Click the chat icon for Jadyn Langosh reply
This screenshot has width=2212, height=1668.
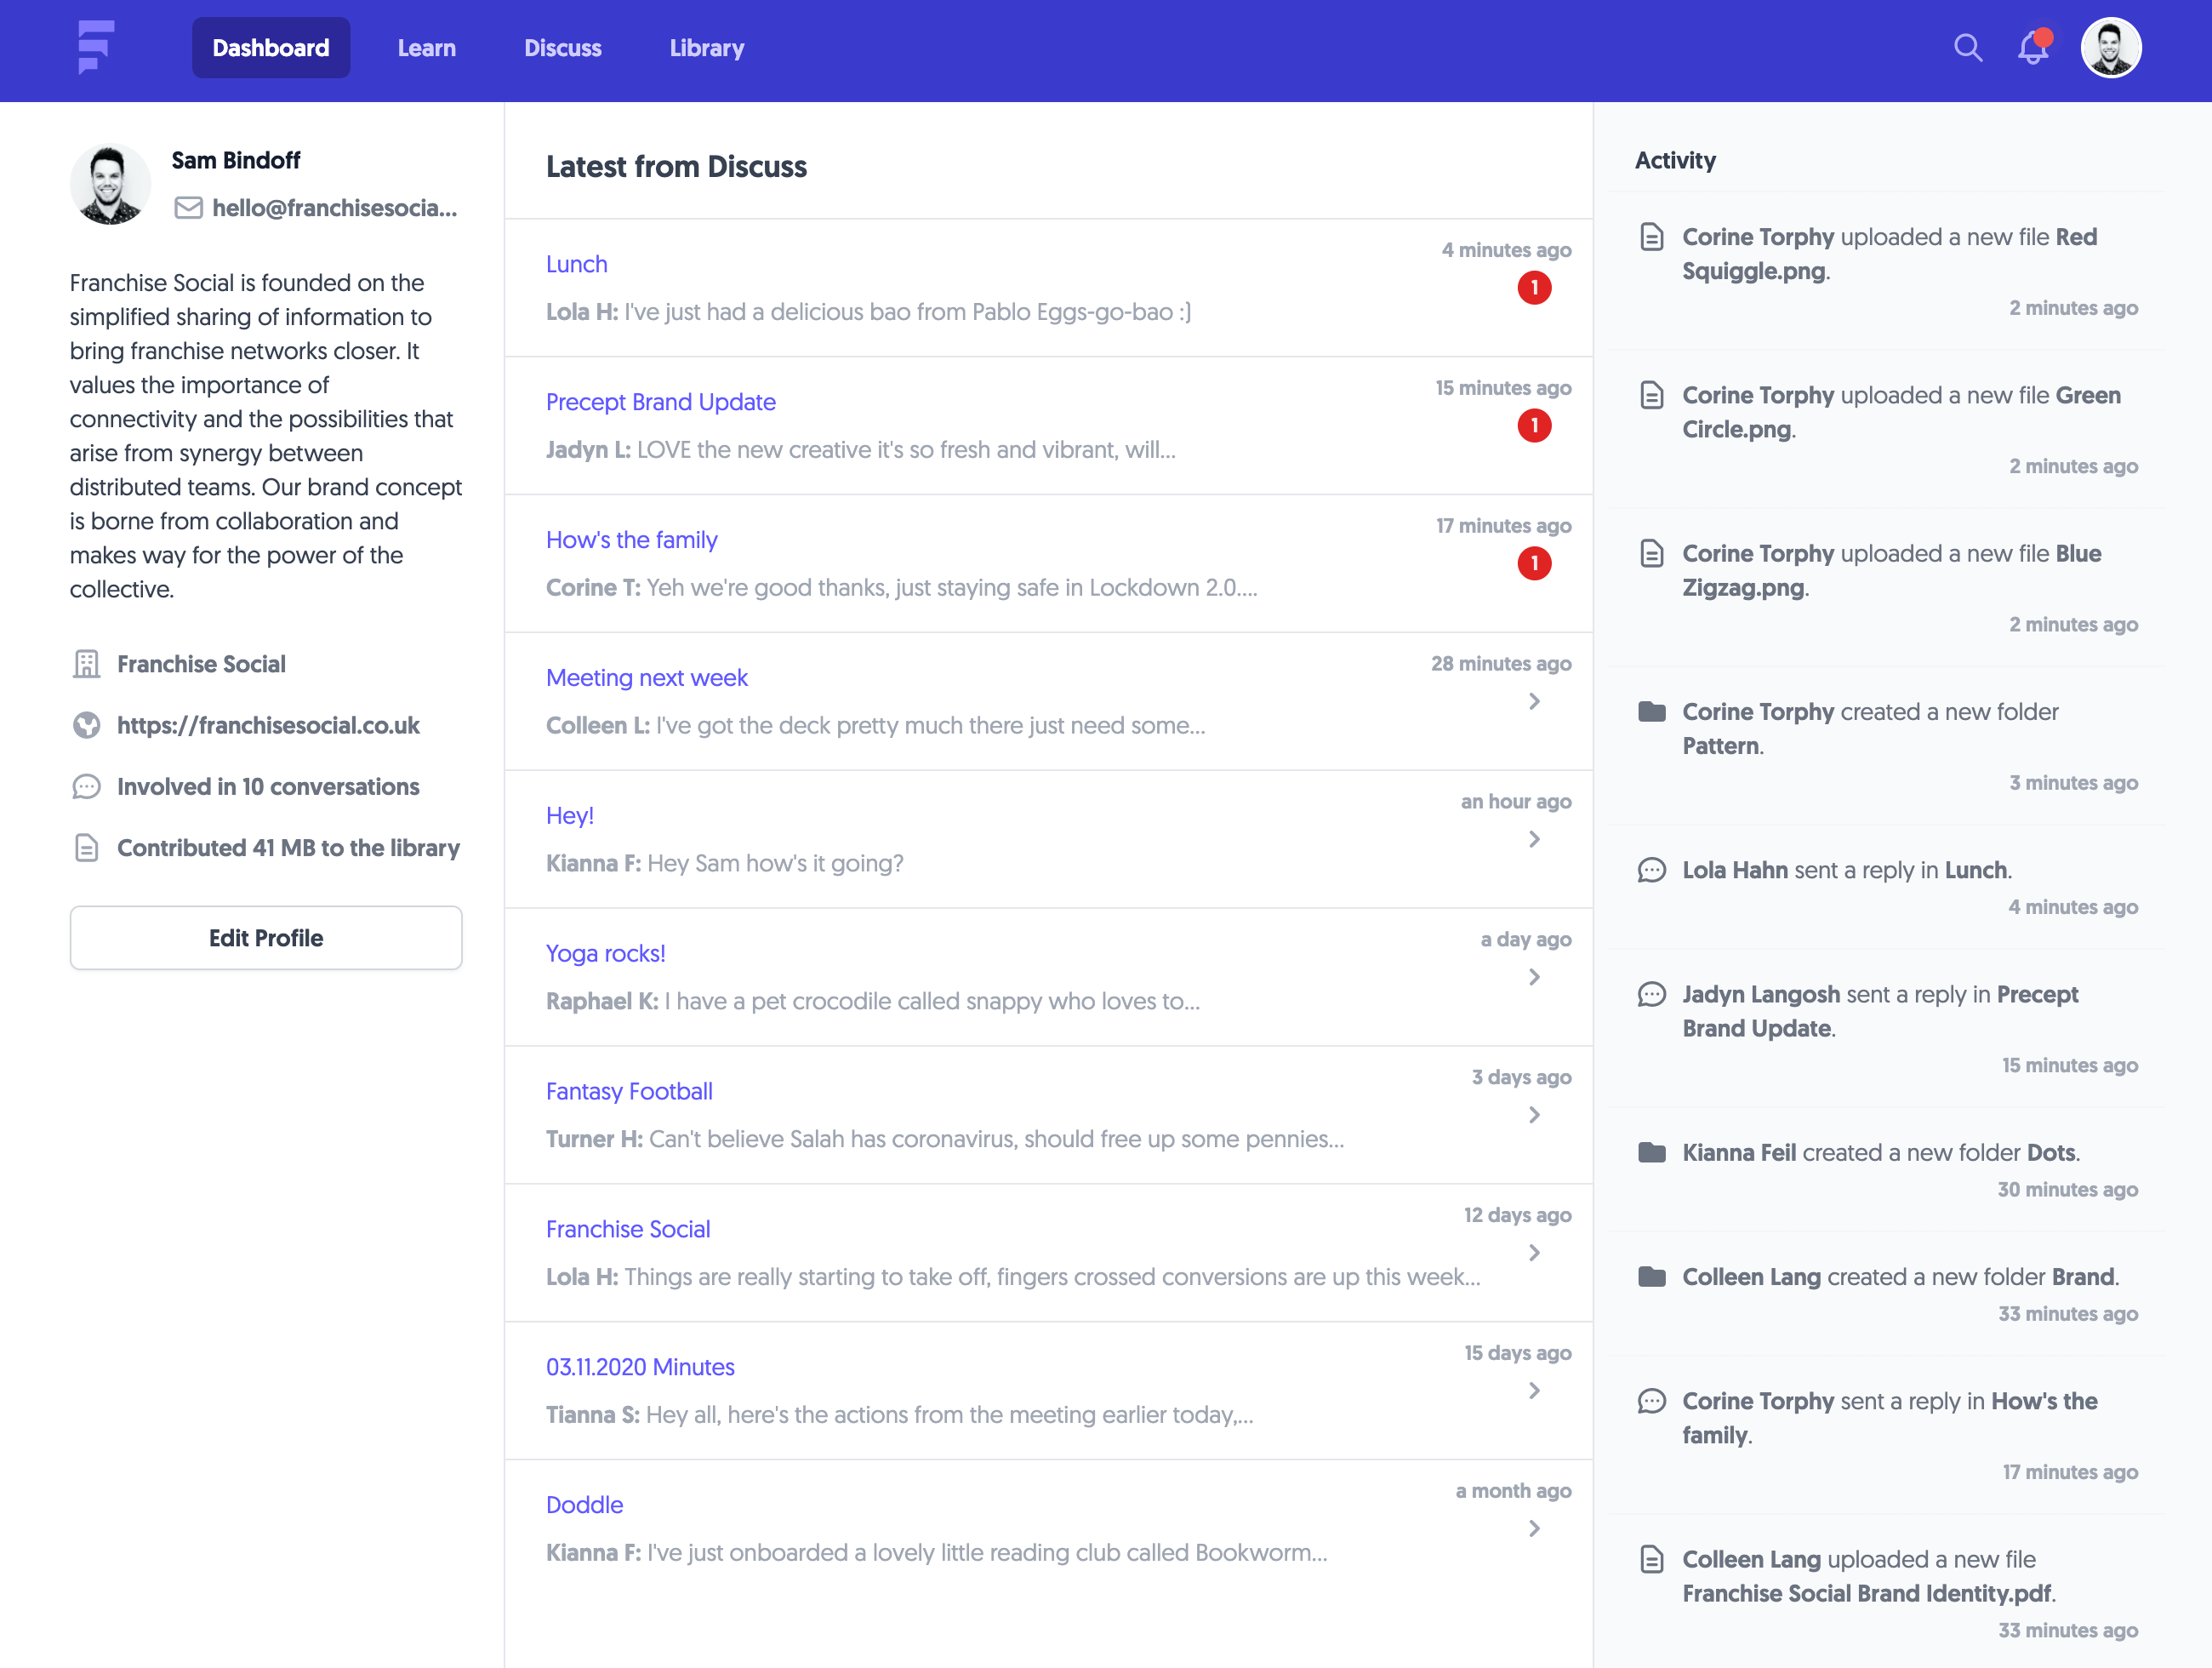click(x=1652, y=994)
